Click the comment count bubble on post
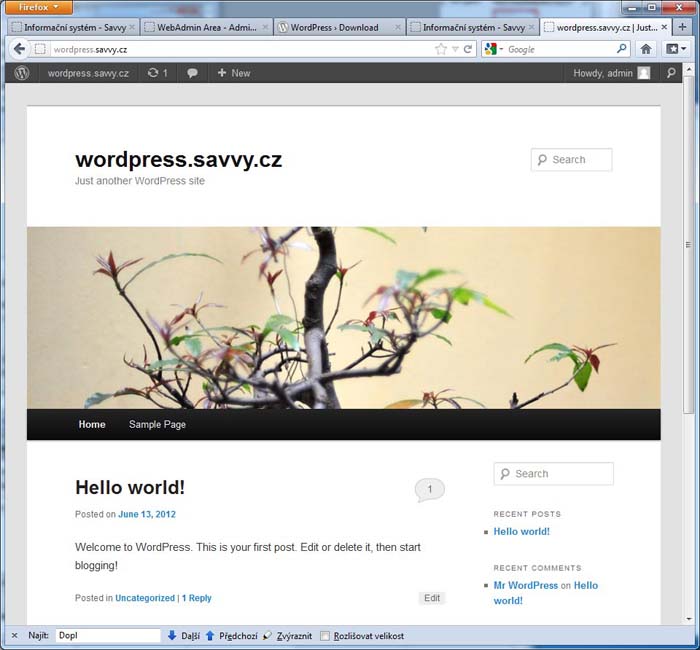Screen dimensions: 700x650 (429, 490)
